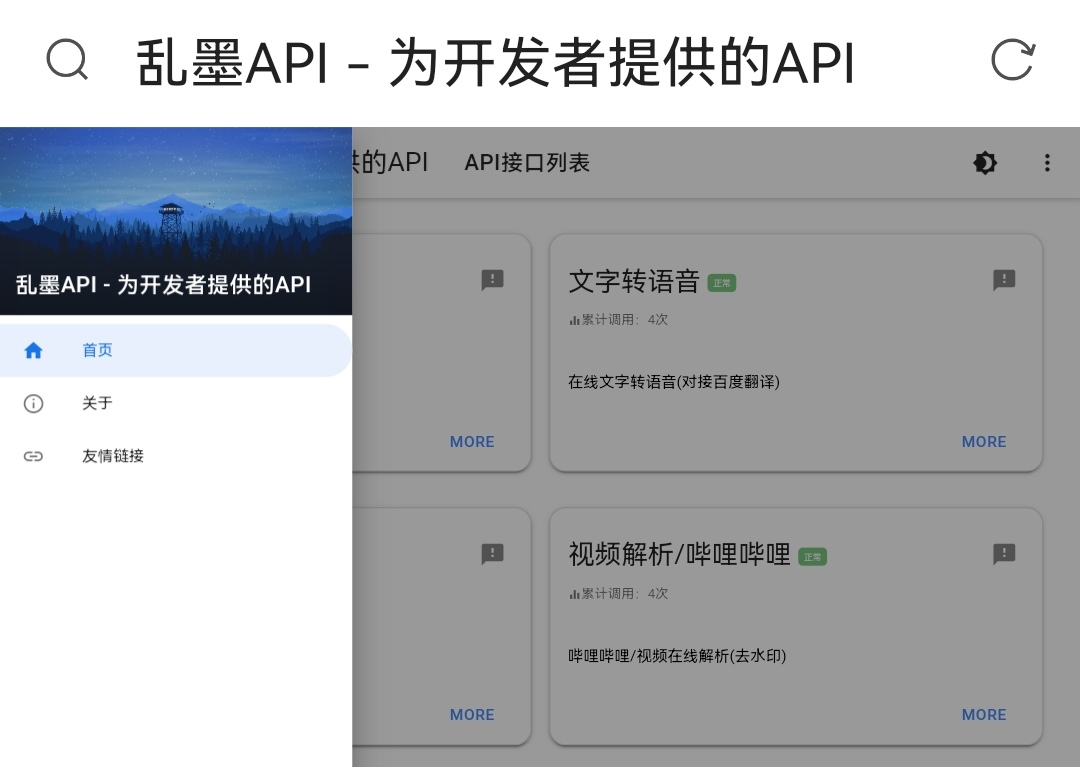Click the usage stats icon under 视频解析/哔哩哔哩

tap(572, 594)
